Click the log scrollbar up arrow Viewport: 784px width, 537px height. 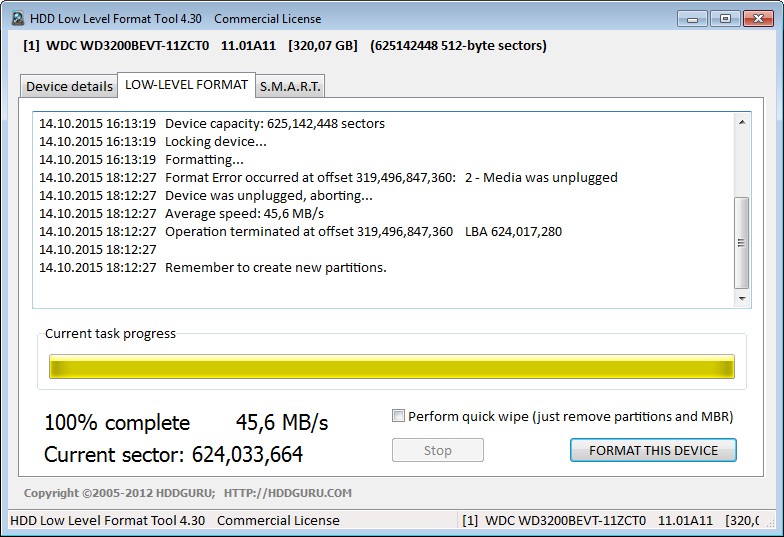(x=742, y=122)
